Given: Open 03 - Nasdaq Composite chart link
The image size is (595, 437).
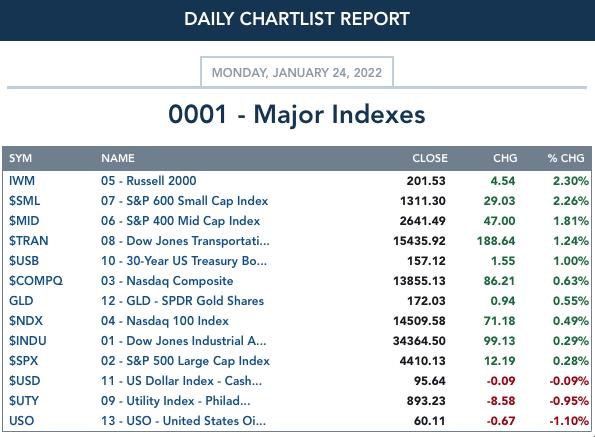Looking at the screenshot, I should click(167, 281).
